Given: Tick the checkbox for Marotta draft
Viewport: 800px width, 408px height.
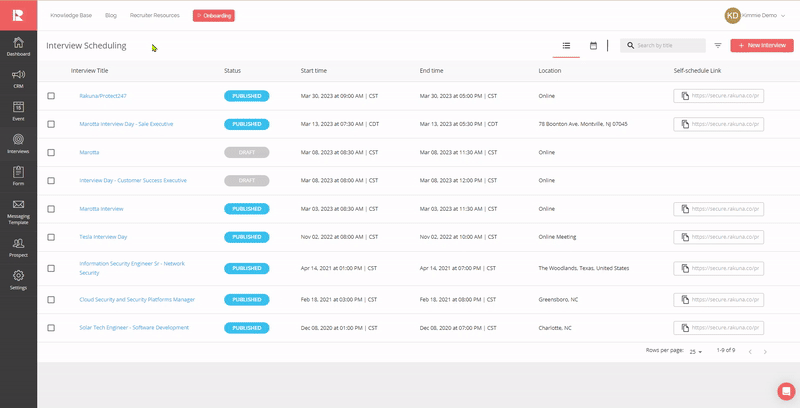Looking at the screenshot, I should pos(51,152).
